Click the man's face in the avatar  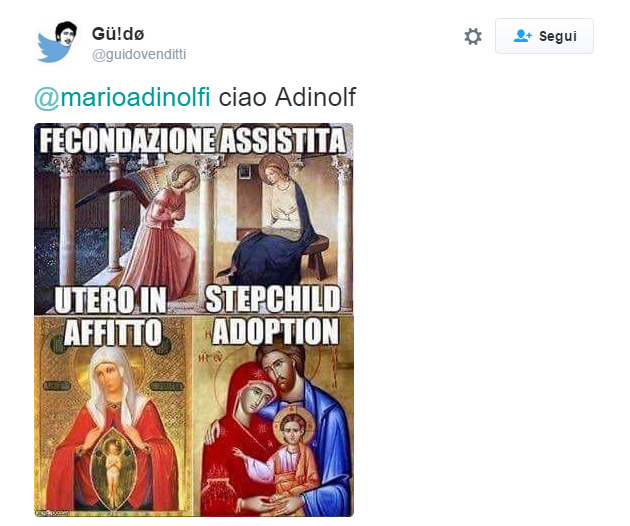click(66, 34)
